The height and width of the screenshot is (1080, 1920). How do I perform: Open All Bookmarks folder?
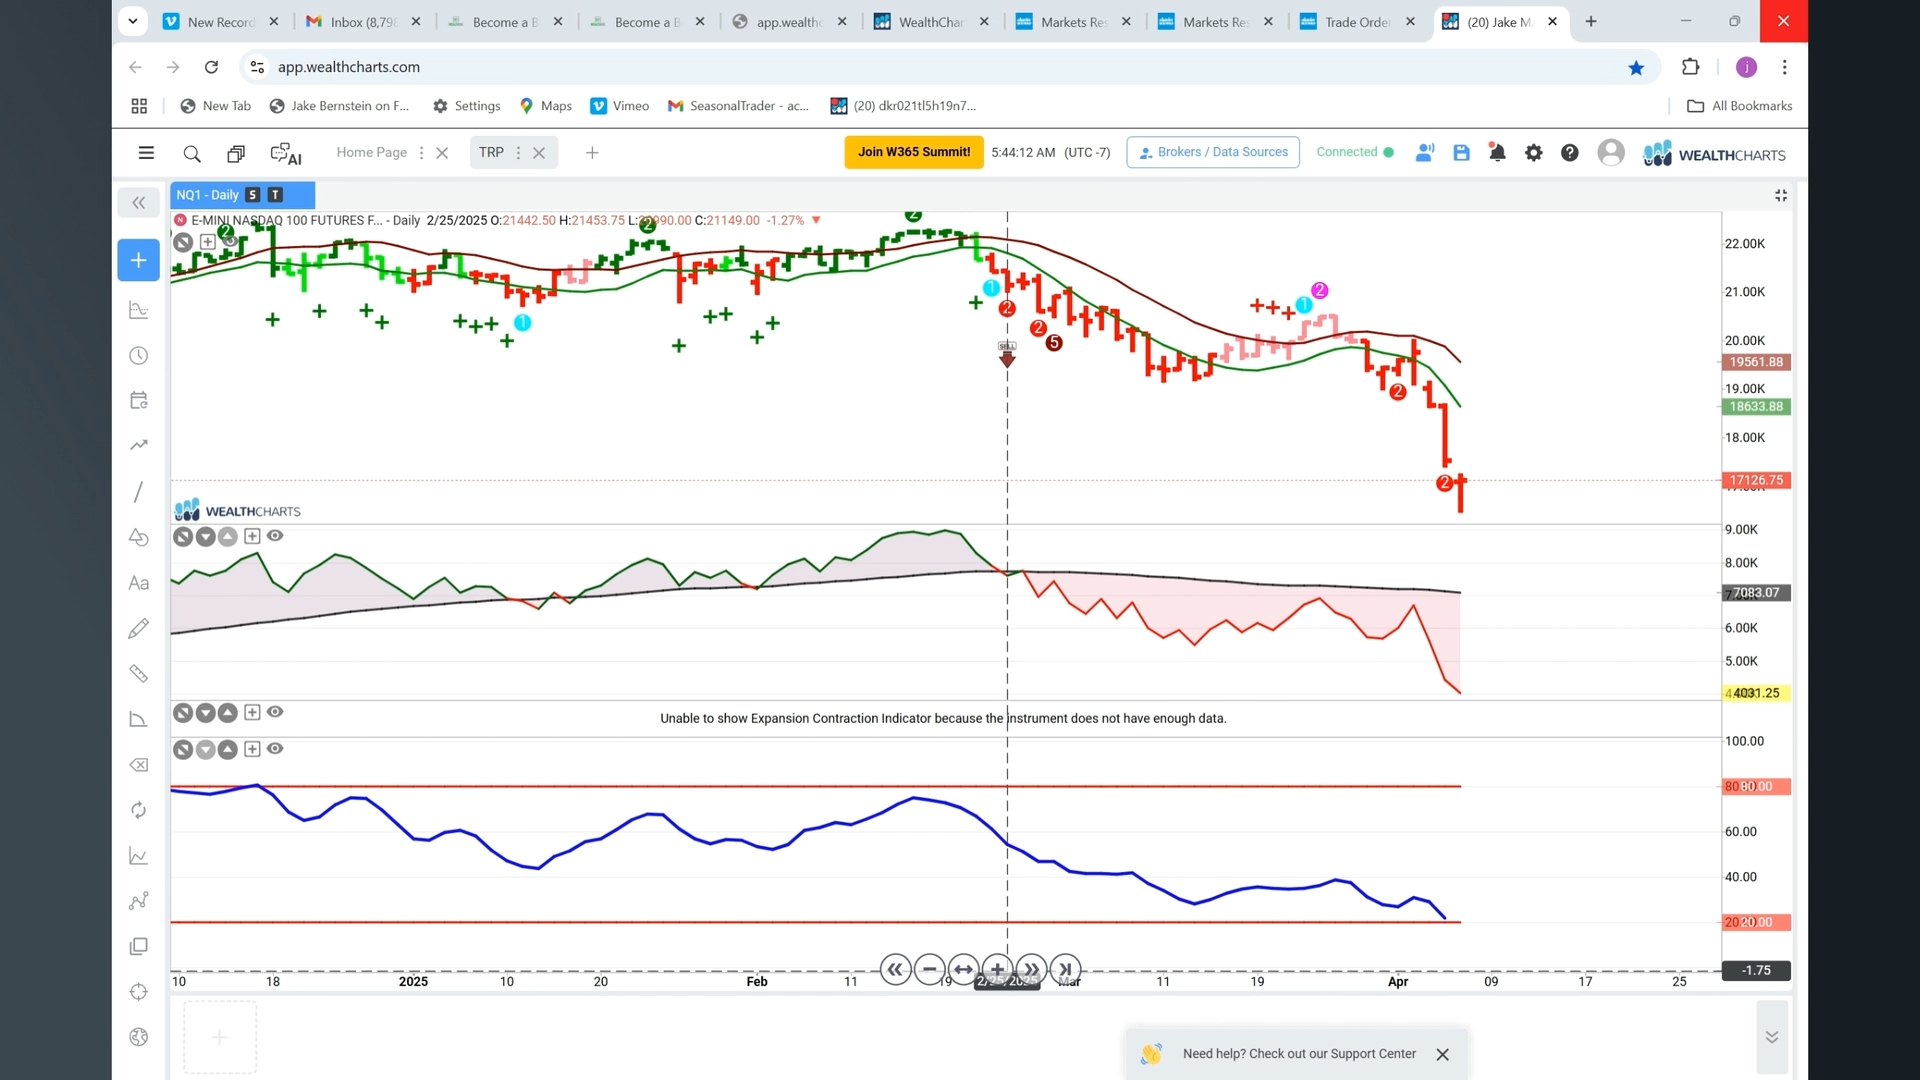pyautogui.click(x=1739, y=106)
